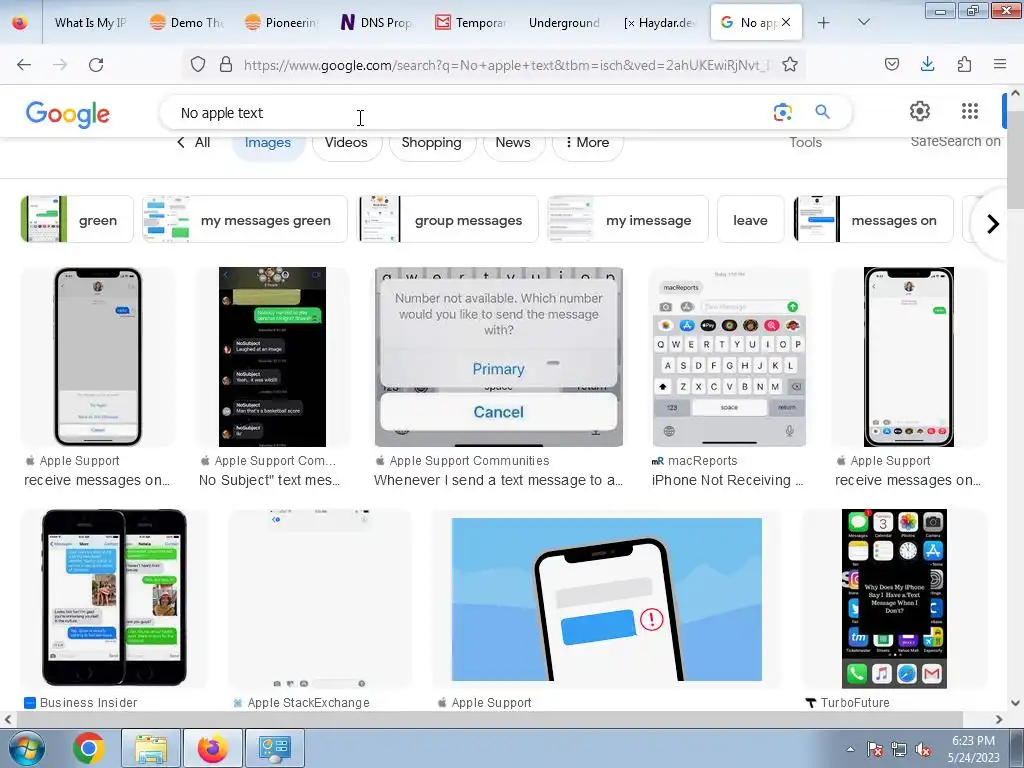The height and width of the screenshot is (768, 1024).
Task: Switch to the Shopping search tab
Action: (432, 142)
